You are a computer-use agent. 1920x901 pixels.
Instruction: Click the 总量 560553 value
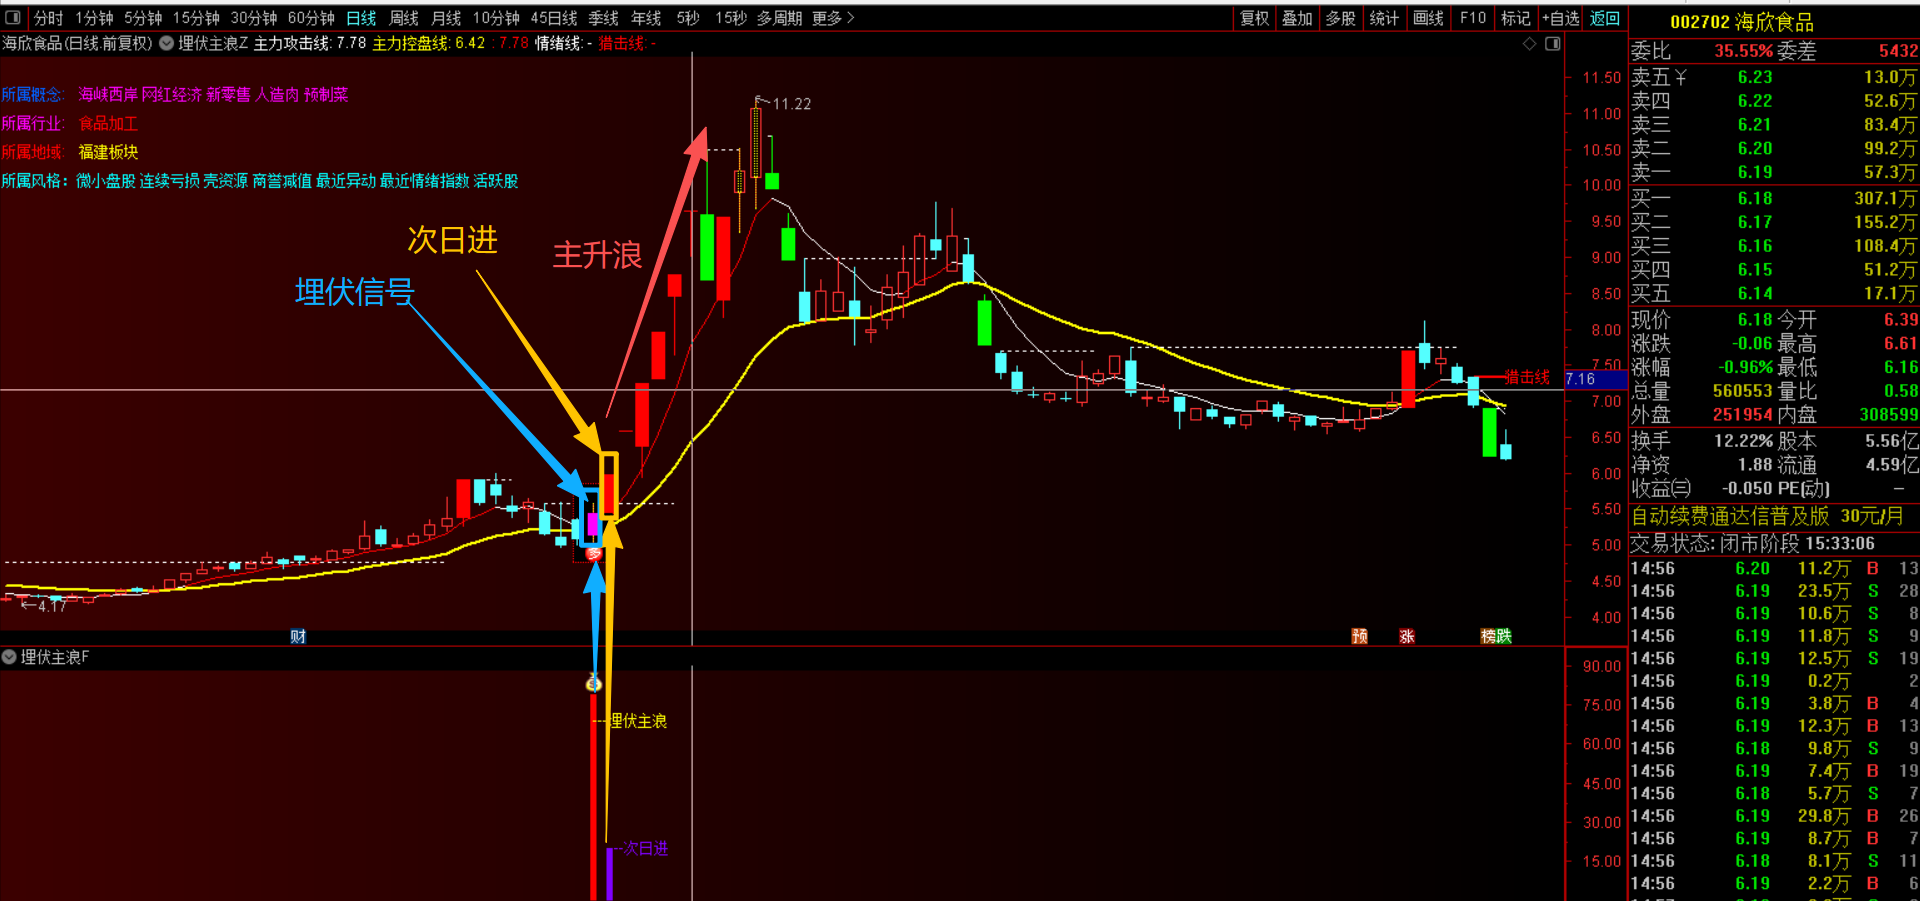pyautogui.click(x=1742, y=391)
